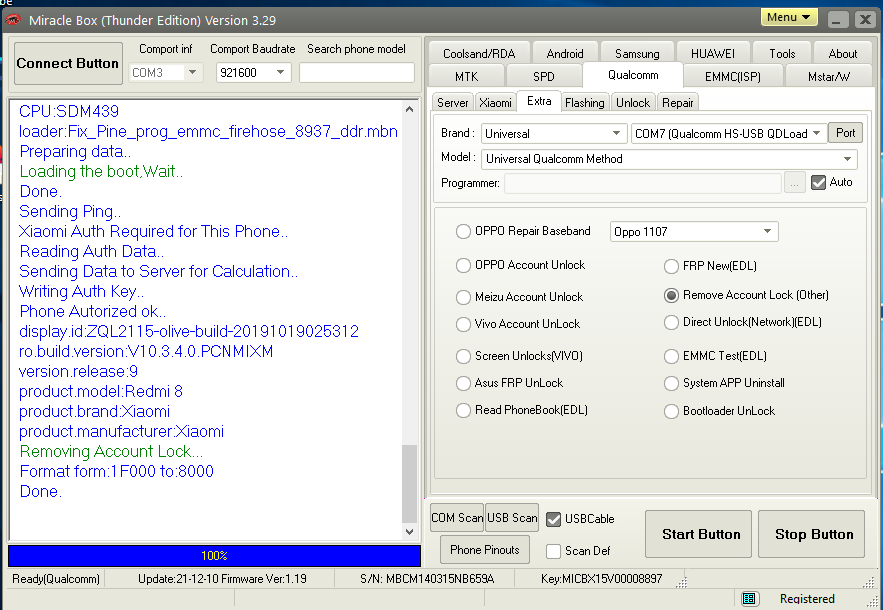Image resolution: width=883 pixels, height=610 pixels.
Task: Click the Connect Button
Action: tap(68, 63)
